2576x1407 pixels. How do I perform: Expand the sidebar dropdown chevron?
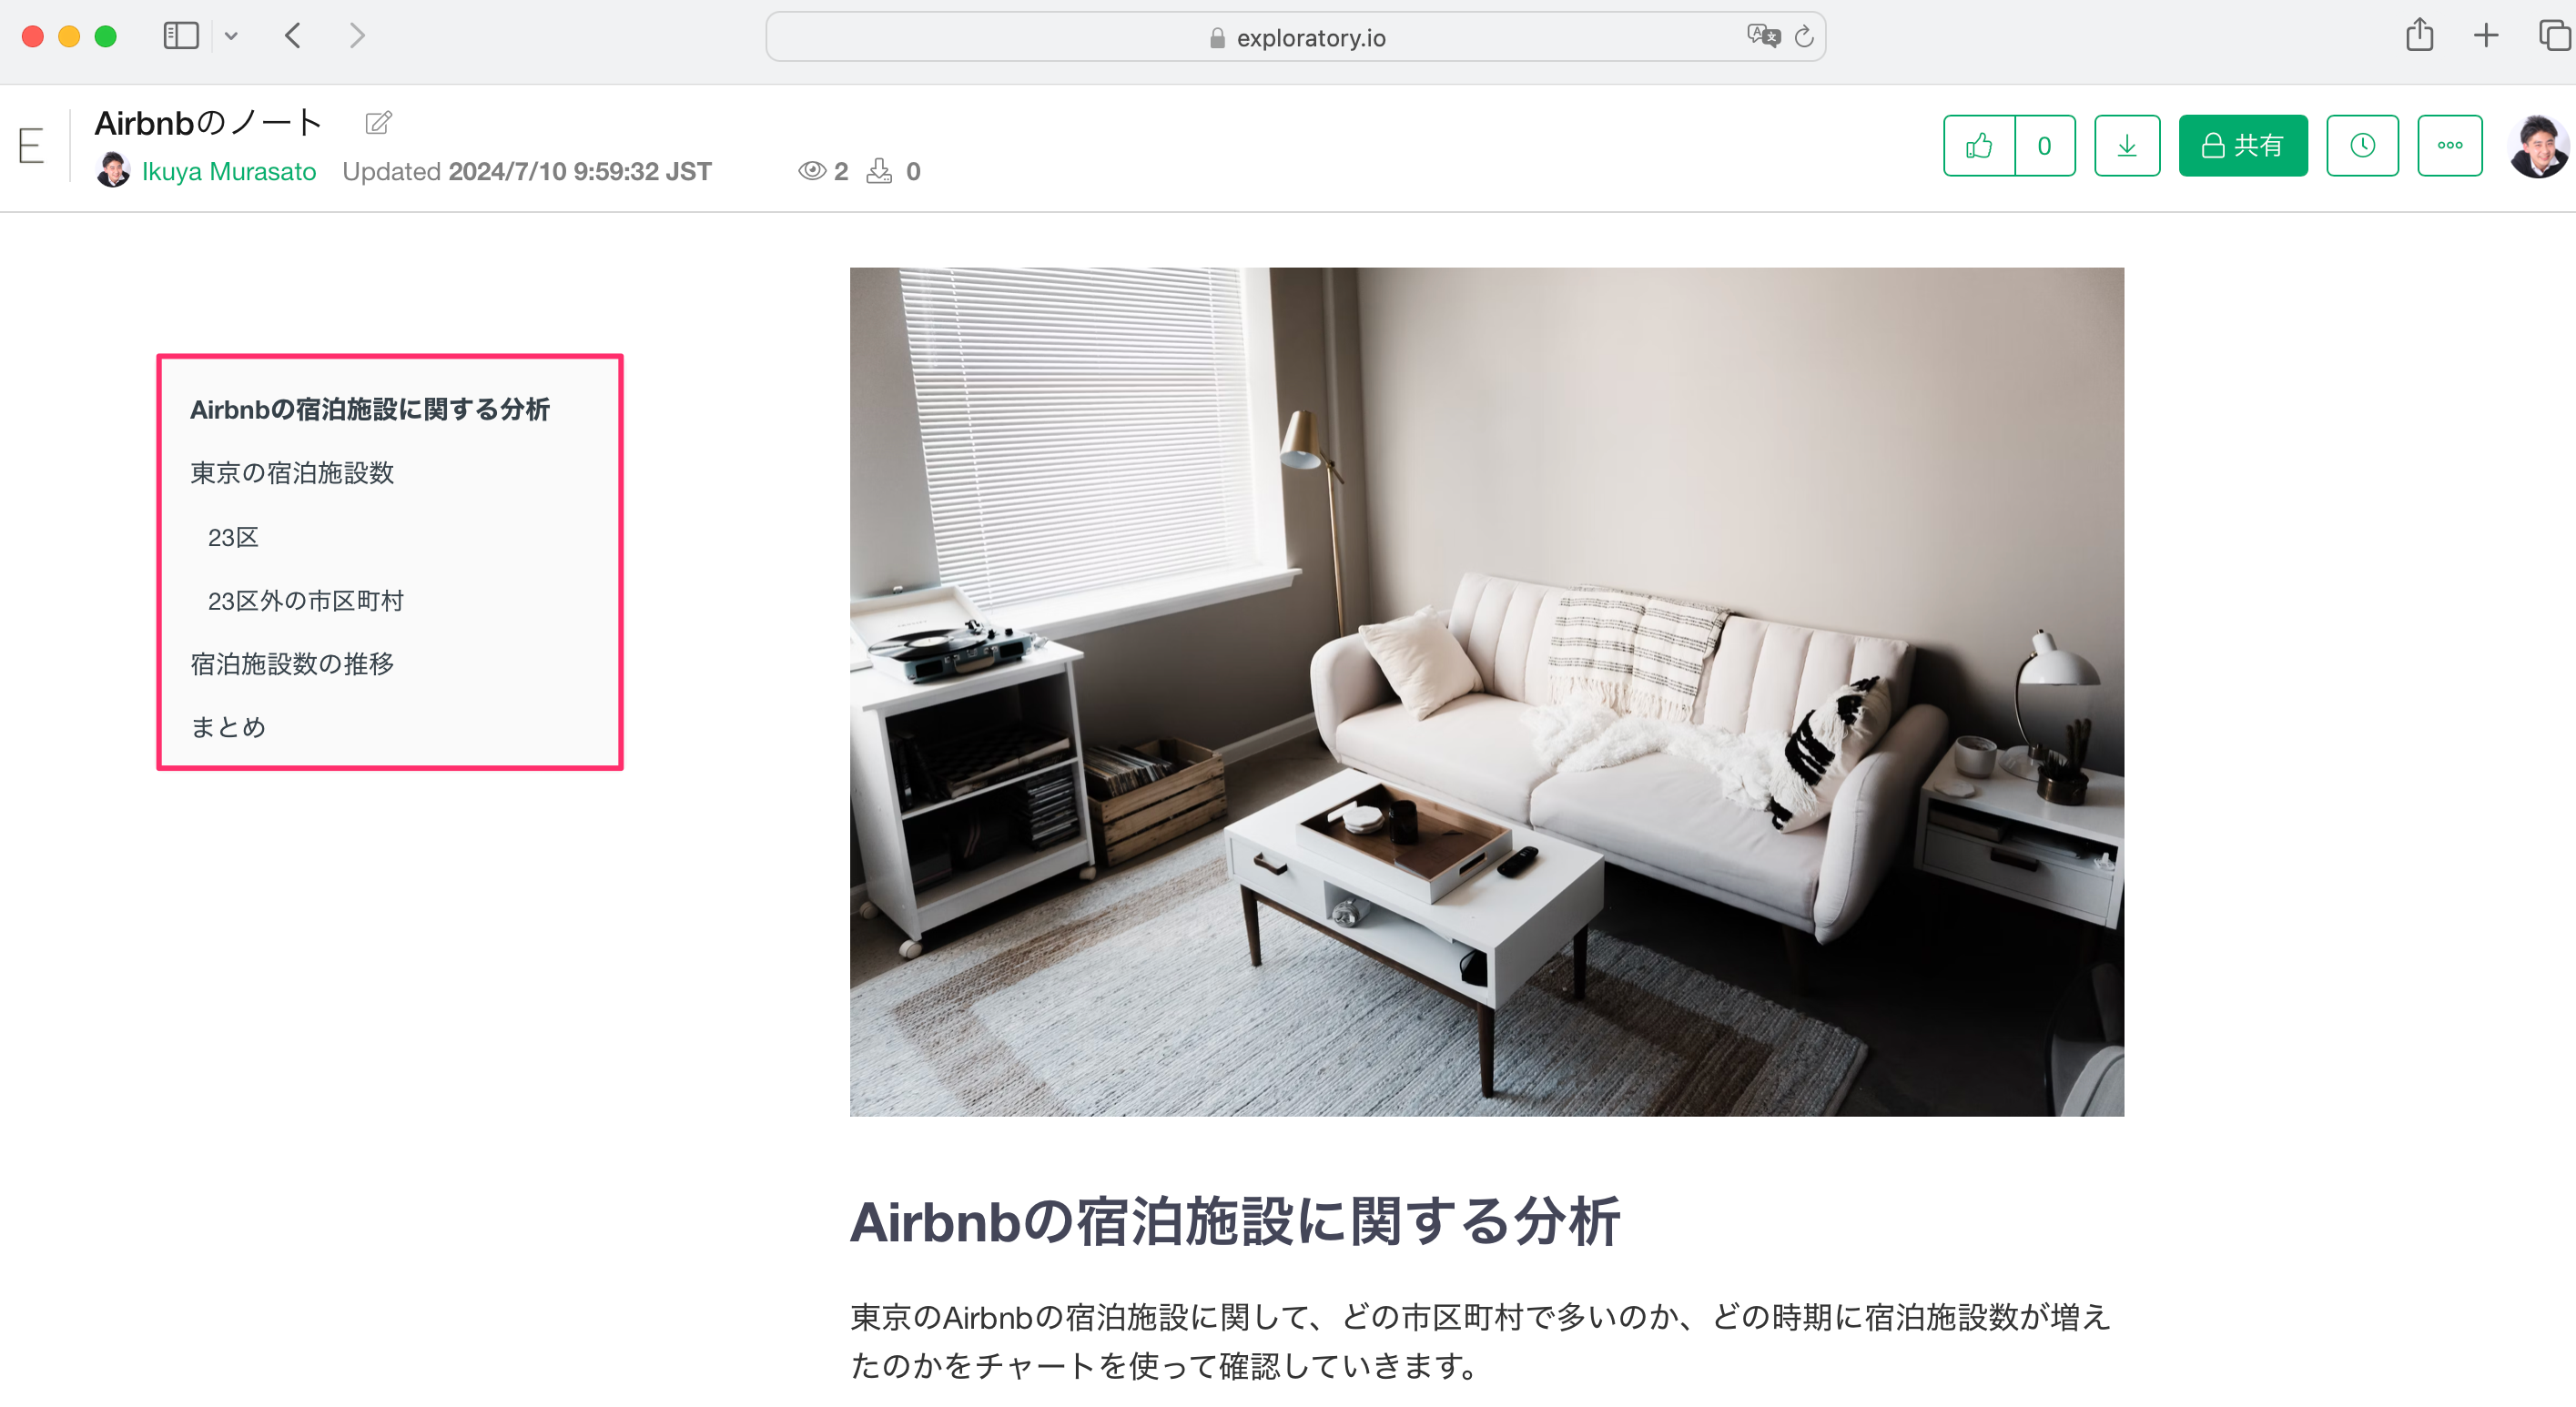pos(231,36)
